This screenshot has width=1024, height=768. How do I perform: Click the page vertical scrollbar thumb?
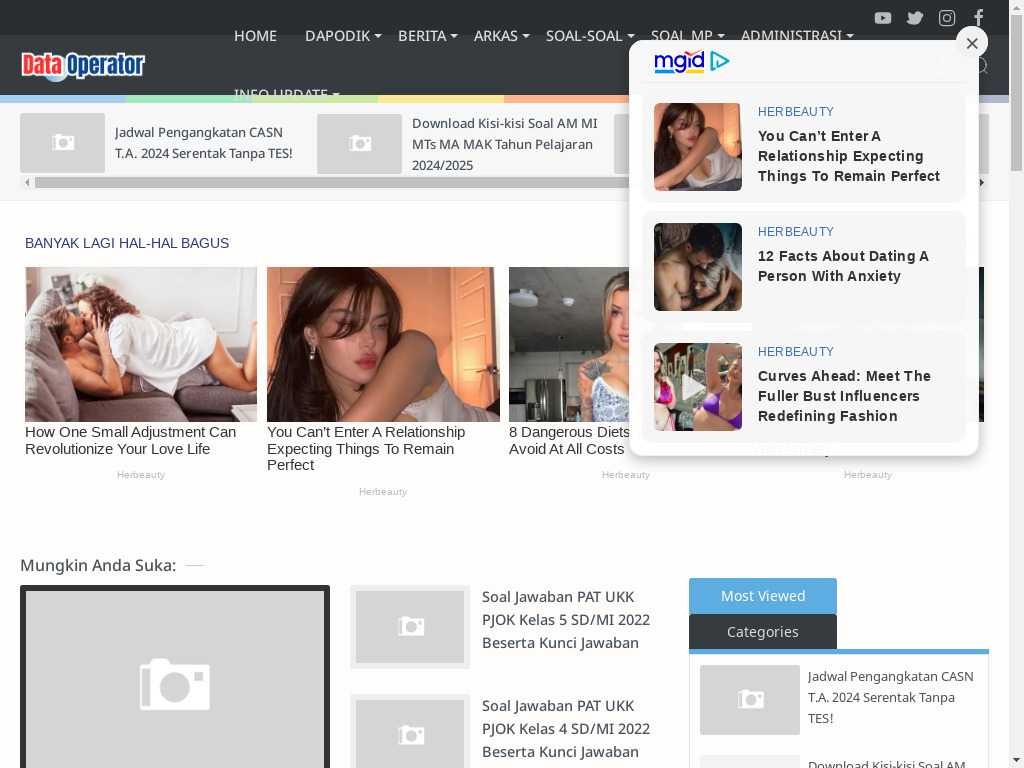click(x=1017, y=91)
